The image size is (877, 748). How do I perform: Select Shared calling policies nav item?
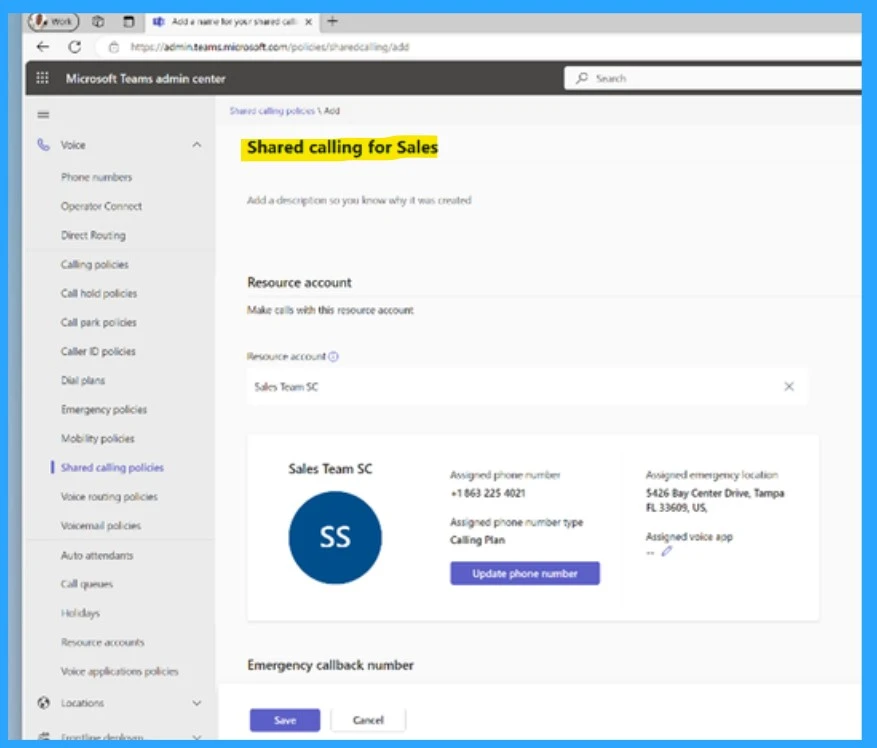112,468
